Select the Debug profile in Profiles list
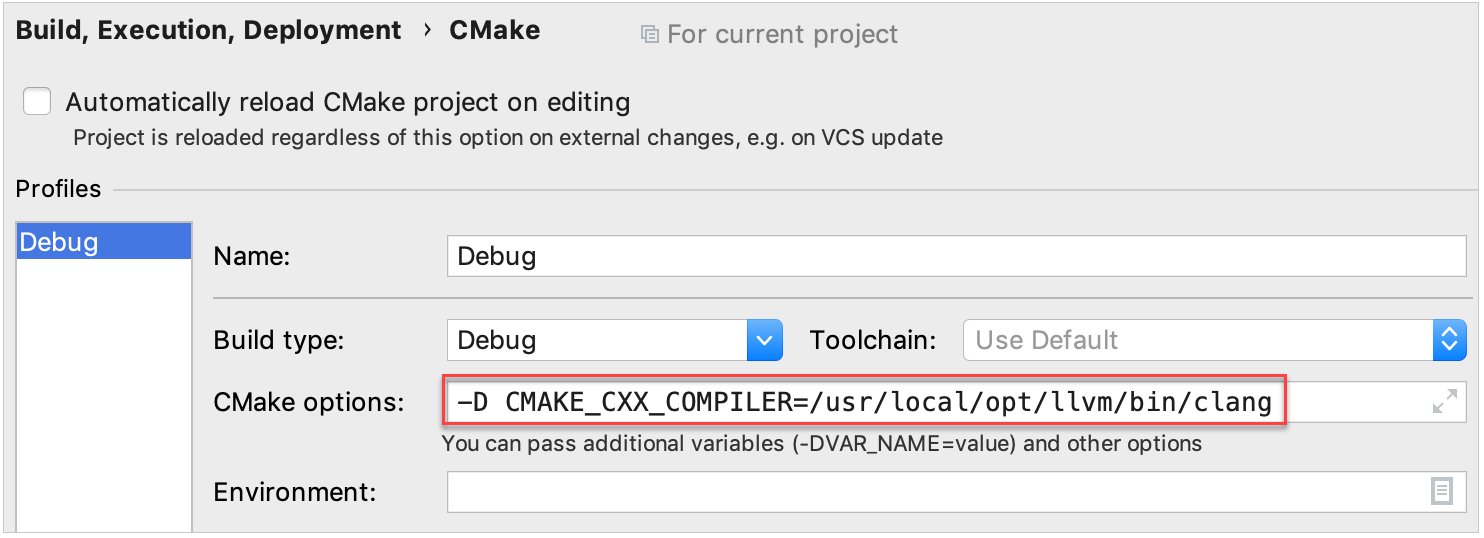 point(104,242)
